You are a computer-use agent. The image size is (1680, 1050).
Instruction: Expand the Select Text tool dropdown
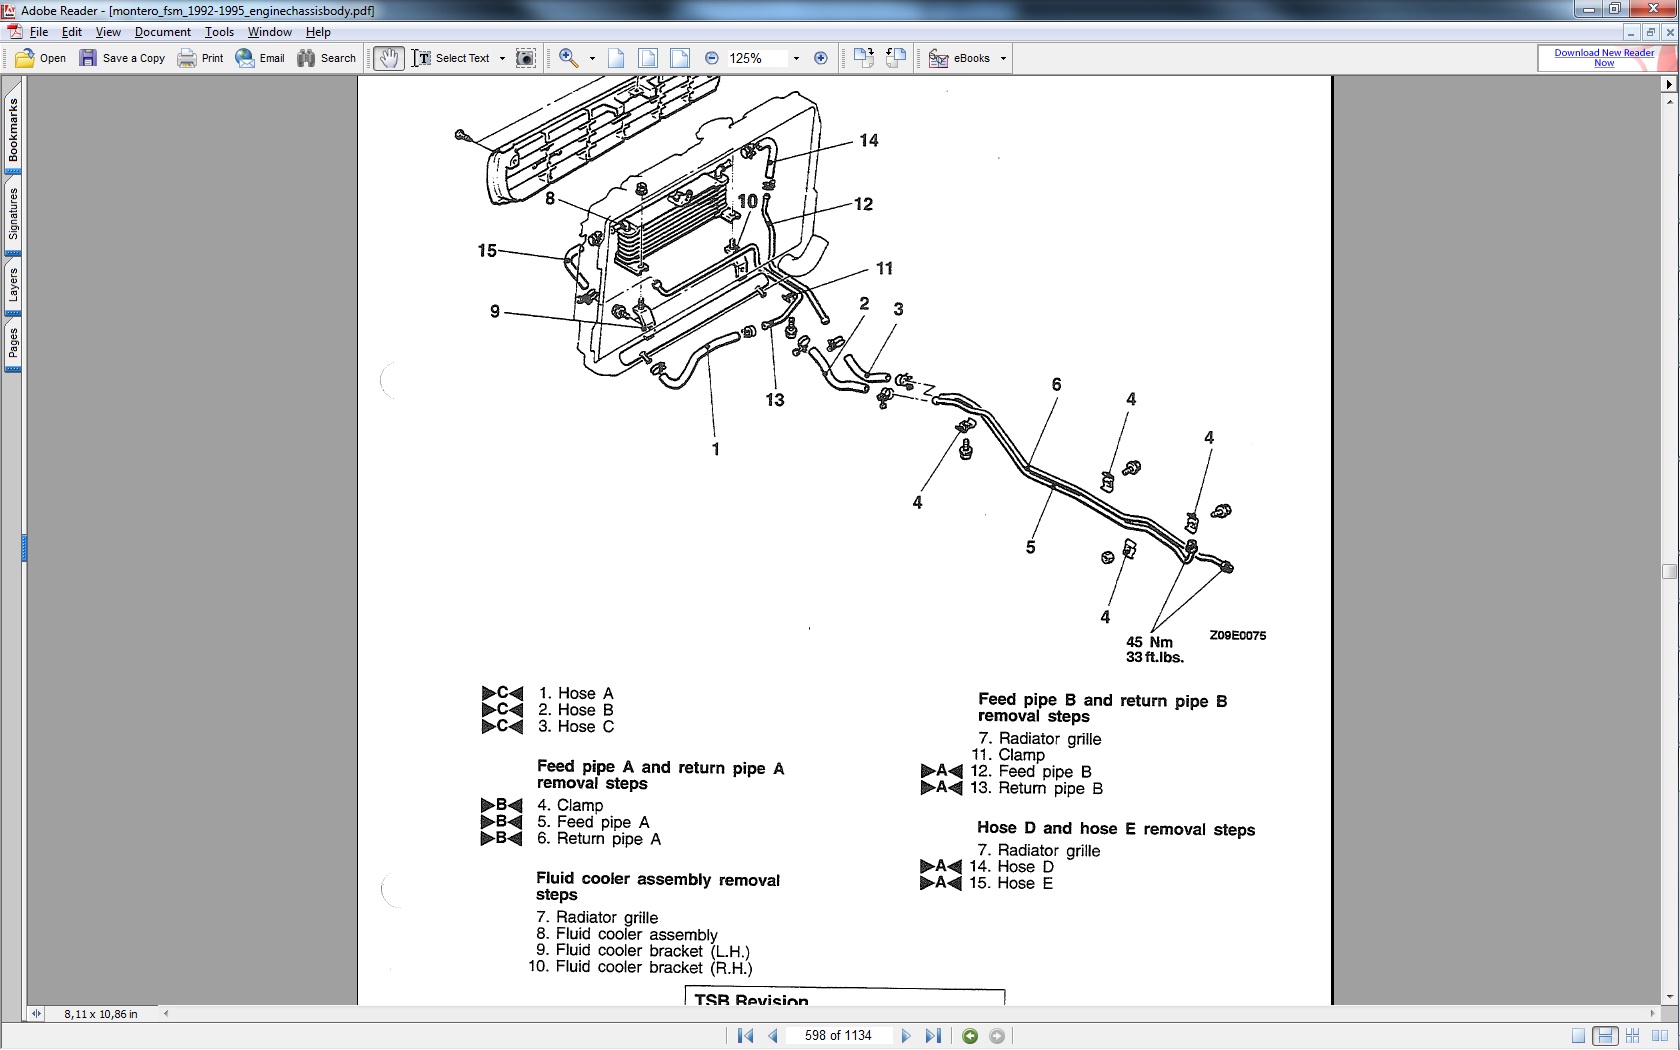pyautogui.click(x=502, y=58)
